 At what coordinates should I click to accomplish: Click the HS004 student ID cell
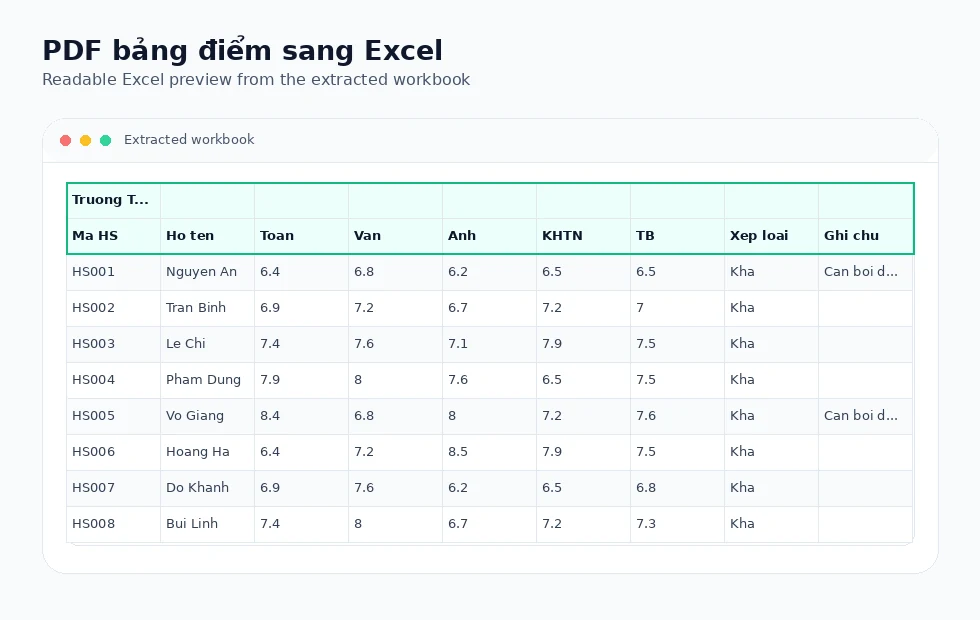click(114, 380)
